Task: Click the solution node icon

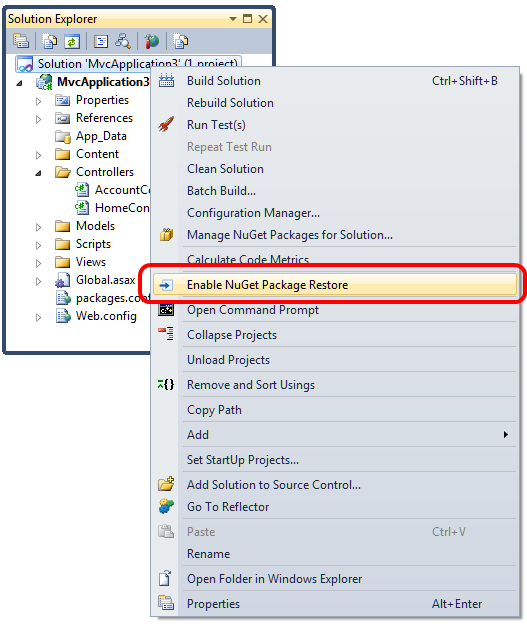Action: pyautogui.click(x=25, y=64)
